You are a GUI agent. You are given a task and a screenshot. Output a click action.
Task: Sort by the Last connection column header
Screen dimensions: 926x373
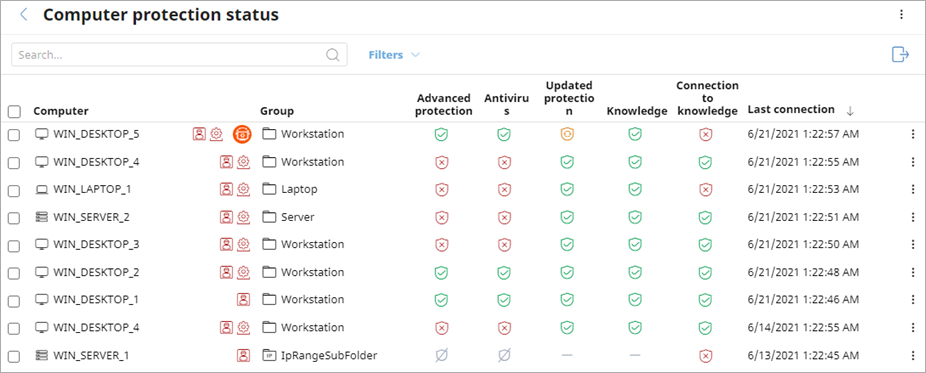pos(791,110)
